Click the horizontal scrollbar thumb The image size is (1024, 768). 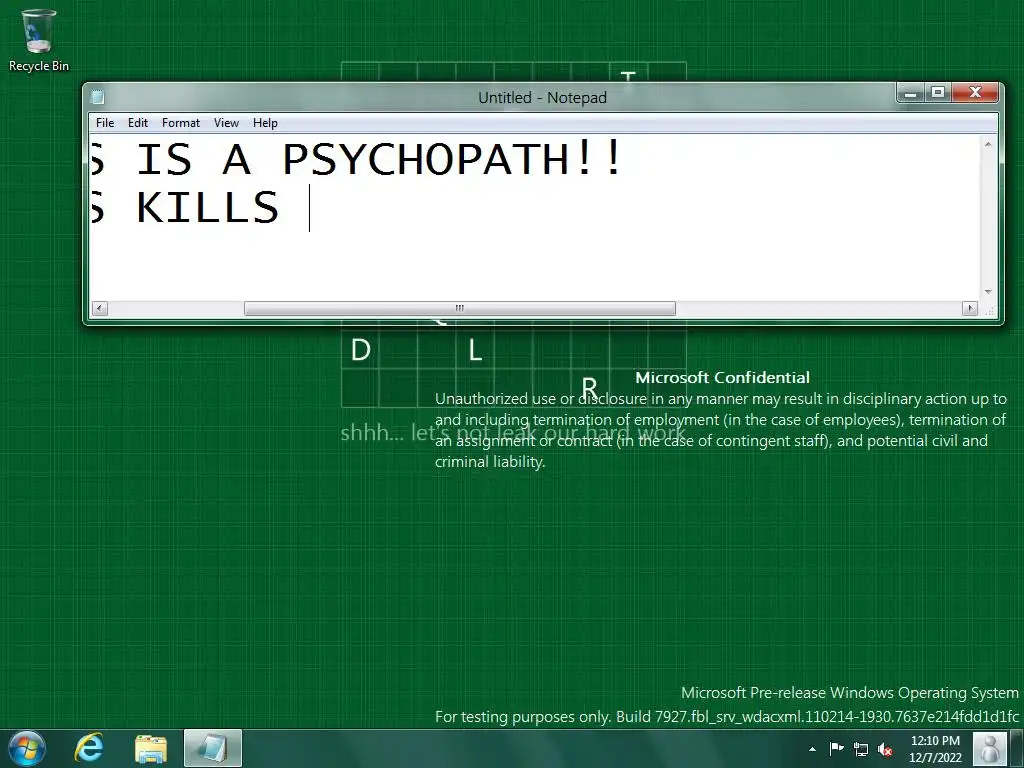tap(460, 308)
